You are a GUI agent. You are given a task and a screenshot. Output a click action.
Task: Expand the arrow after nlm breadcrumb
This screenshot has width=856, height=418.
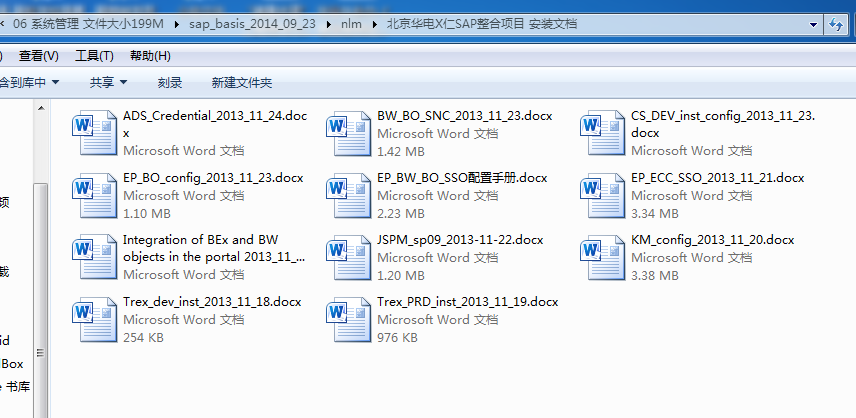374,24
